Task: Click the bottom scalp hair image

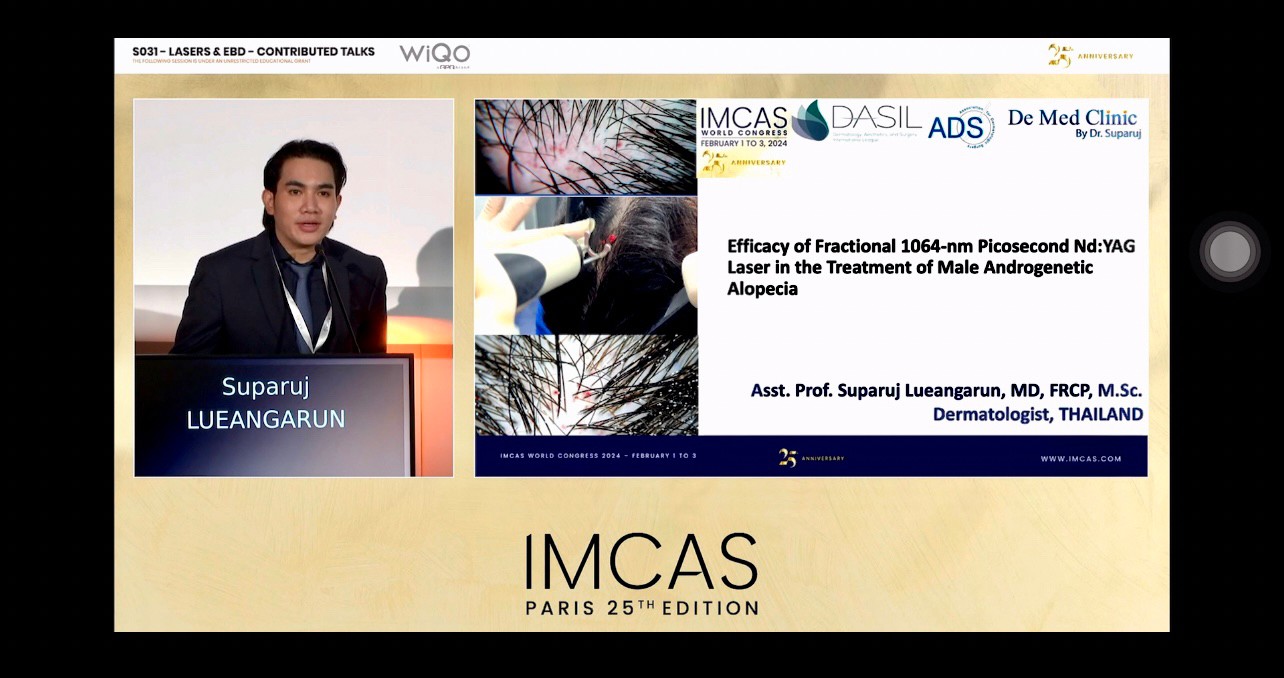Action: click(x=585, y=385)
